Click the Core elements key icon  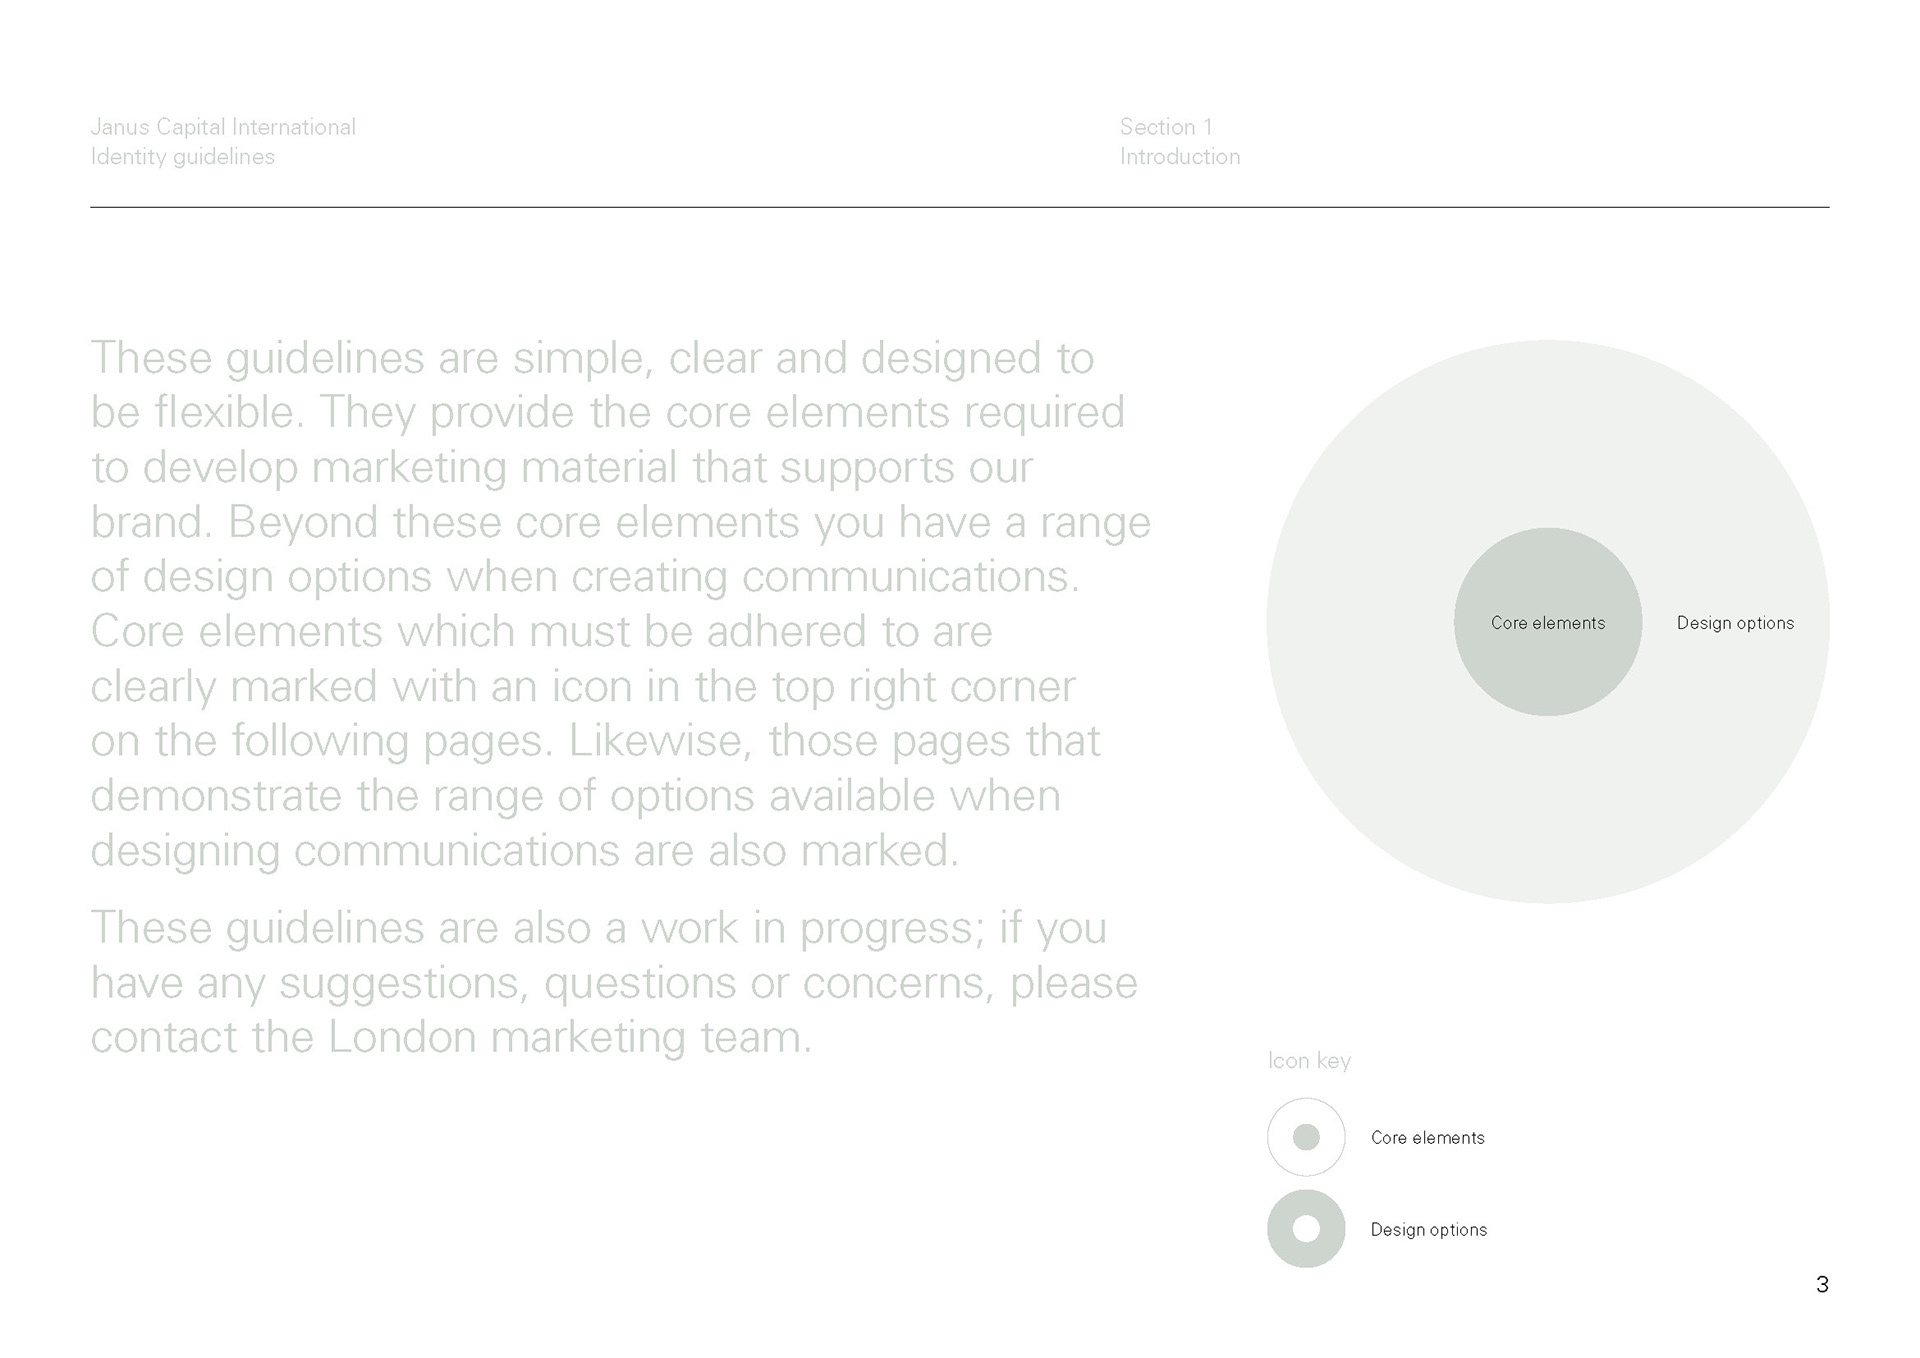pyautogui.click(x=1306, y=1137)
